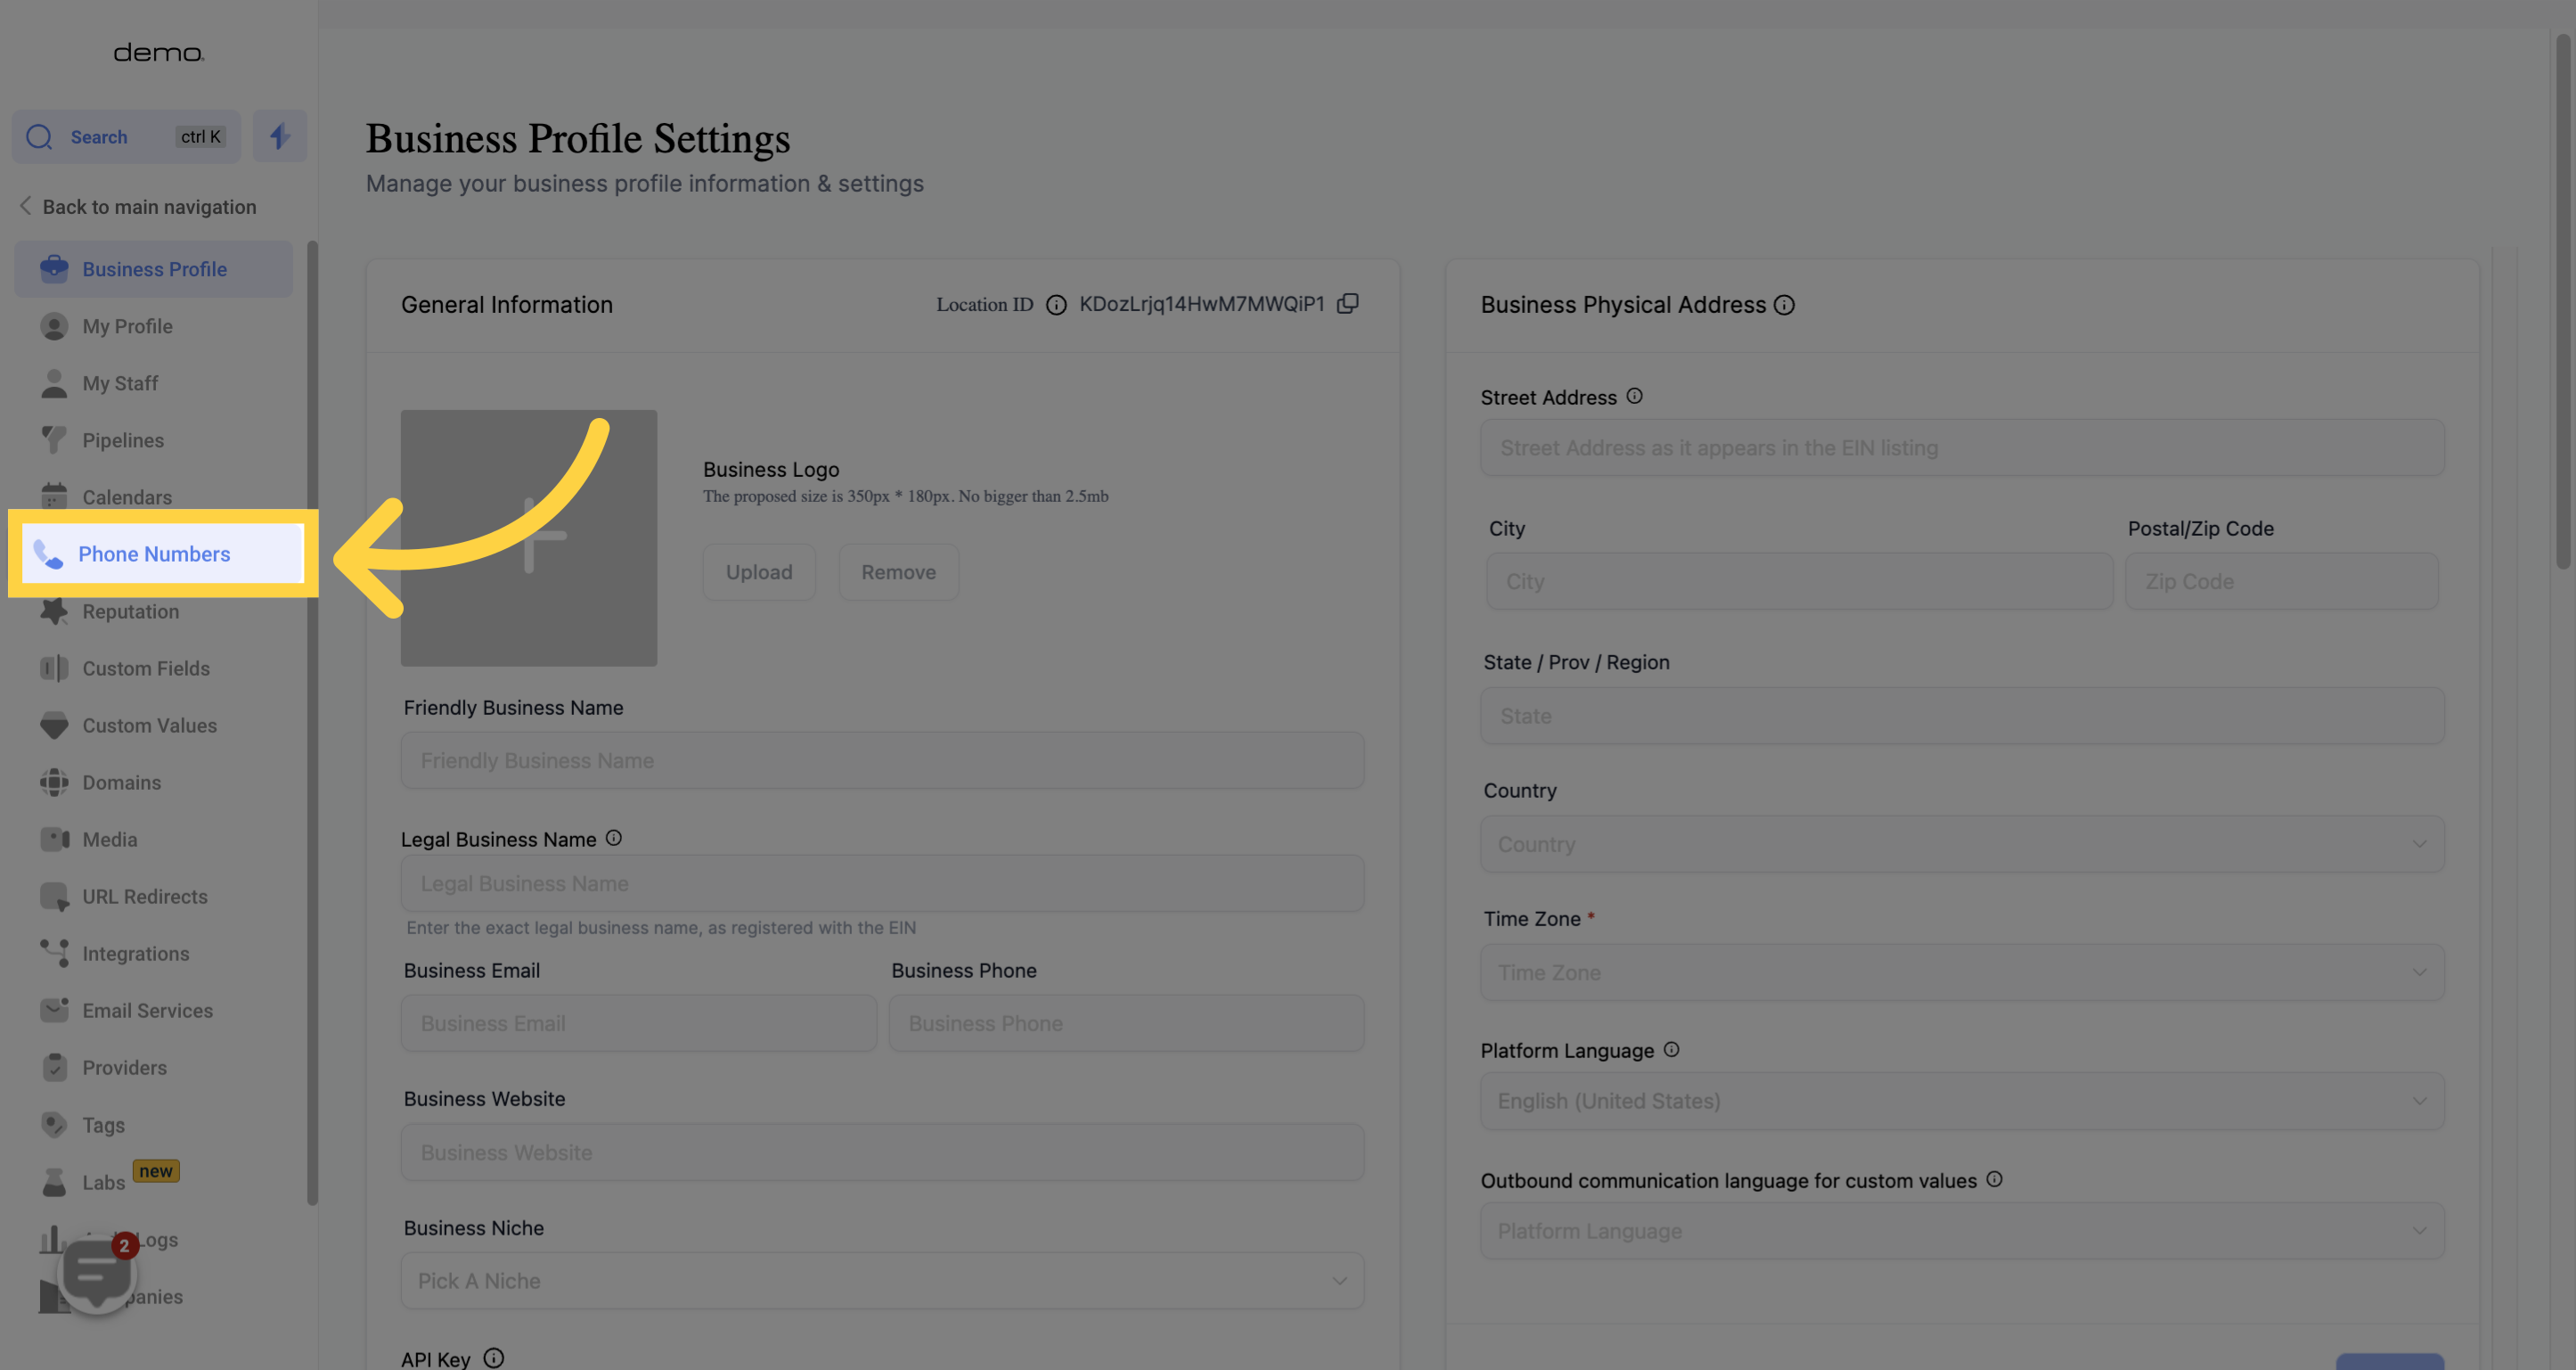
Task: Click the API Key info icon
Action: pyautogui.click(x=494, y=1357)
